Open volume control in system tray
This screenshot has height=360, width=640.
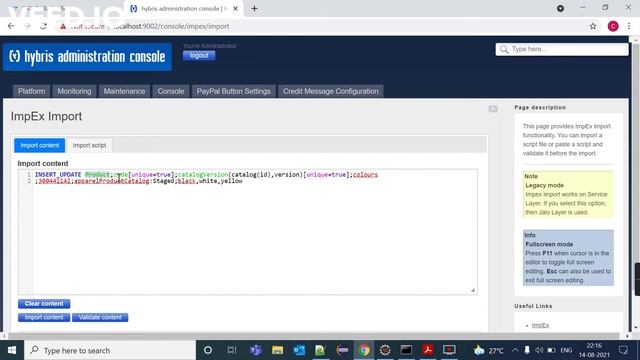coord(539,350)
